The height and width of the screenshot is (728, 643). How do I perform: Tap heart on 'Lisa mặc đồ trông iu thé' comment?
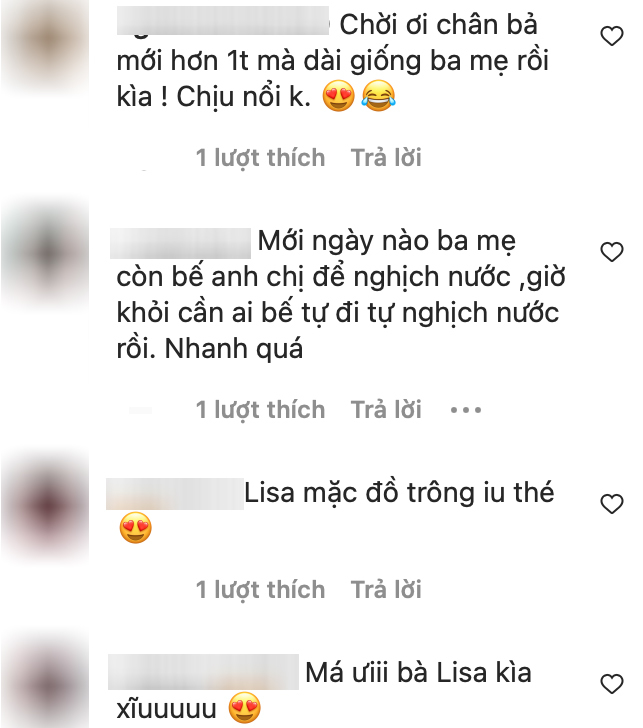pos(611,504)
